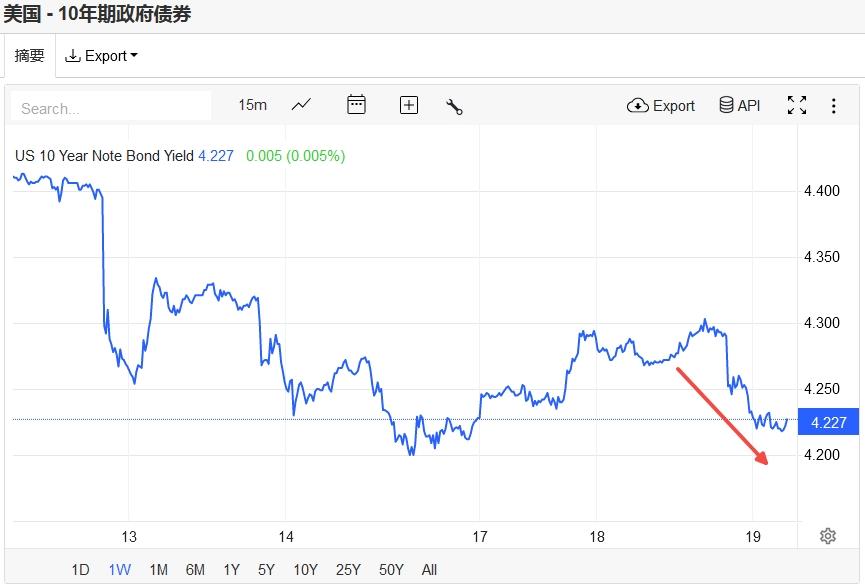Expand the Export dropdown menu
Screen dimensions: 865x585
pyautogui.click(x=101, y=56)
